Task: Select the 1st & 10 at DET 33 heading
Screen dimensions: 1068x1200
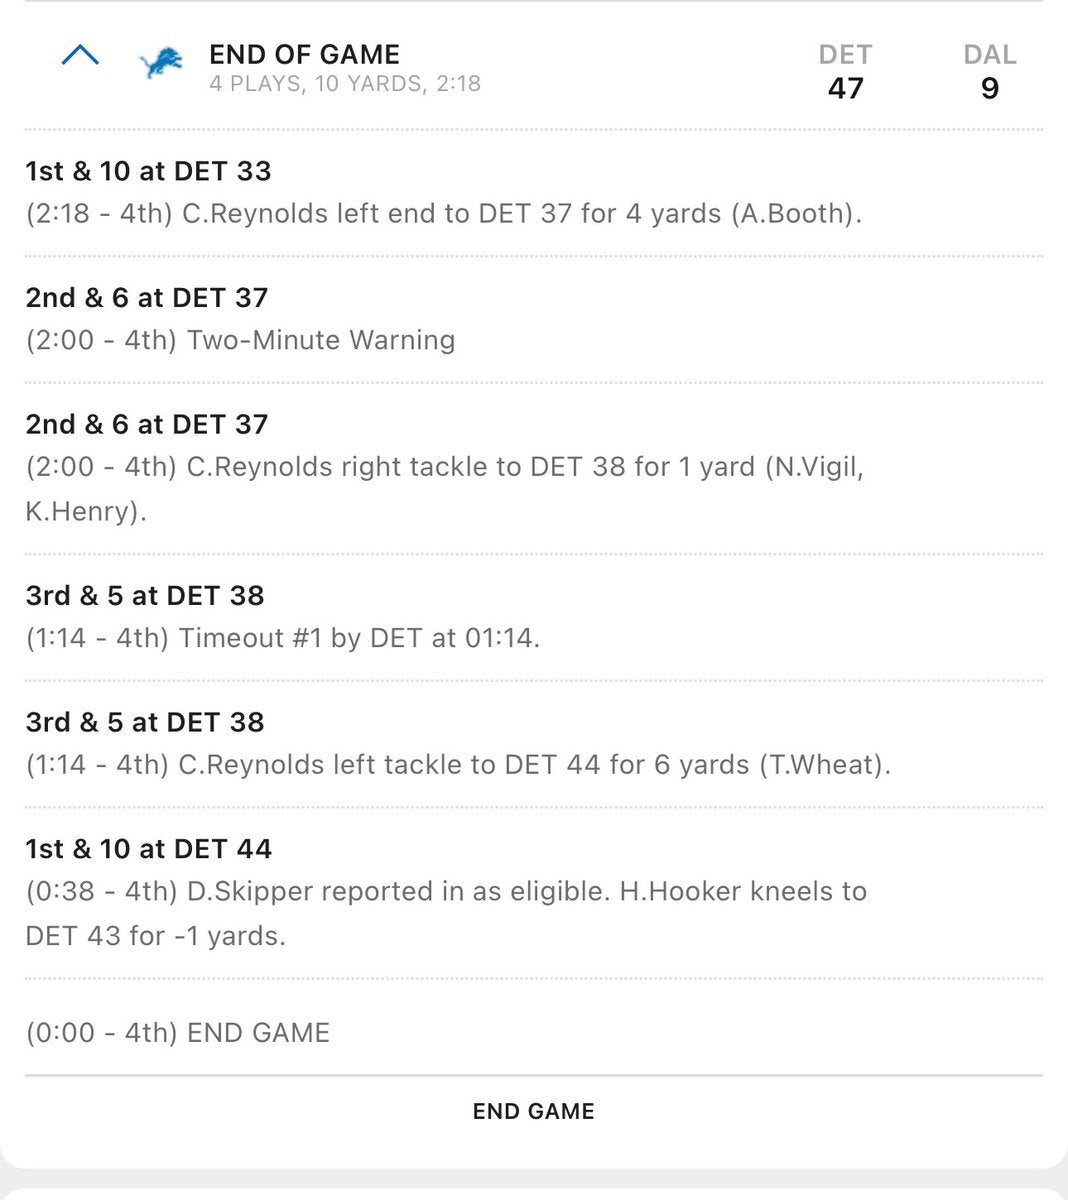Action: point(148,171)
